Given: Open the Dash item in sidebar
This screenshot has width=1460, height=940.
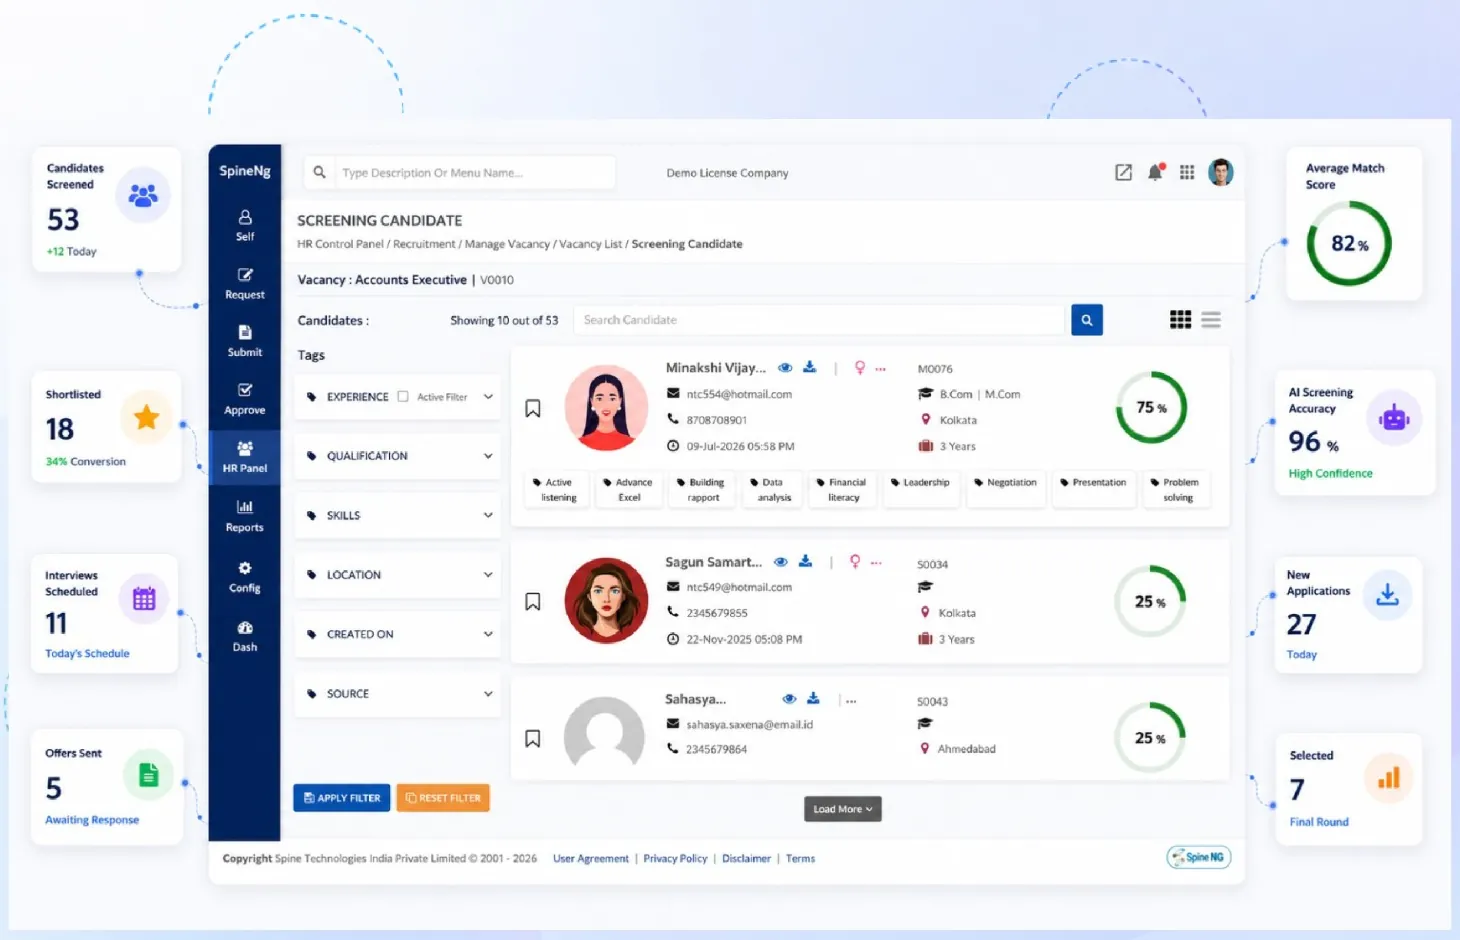Looking at the screenshot, I should click(x=245, y=636).
